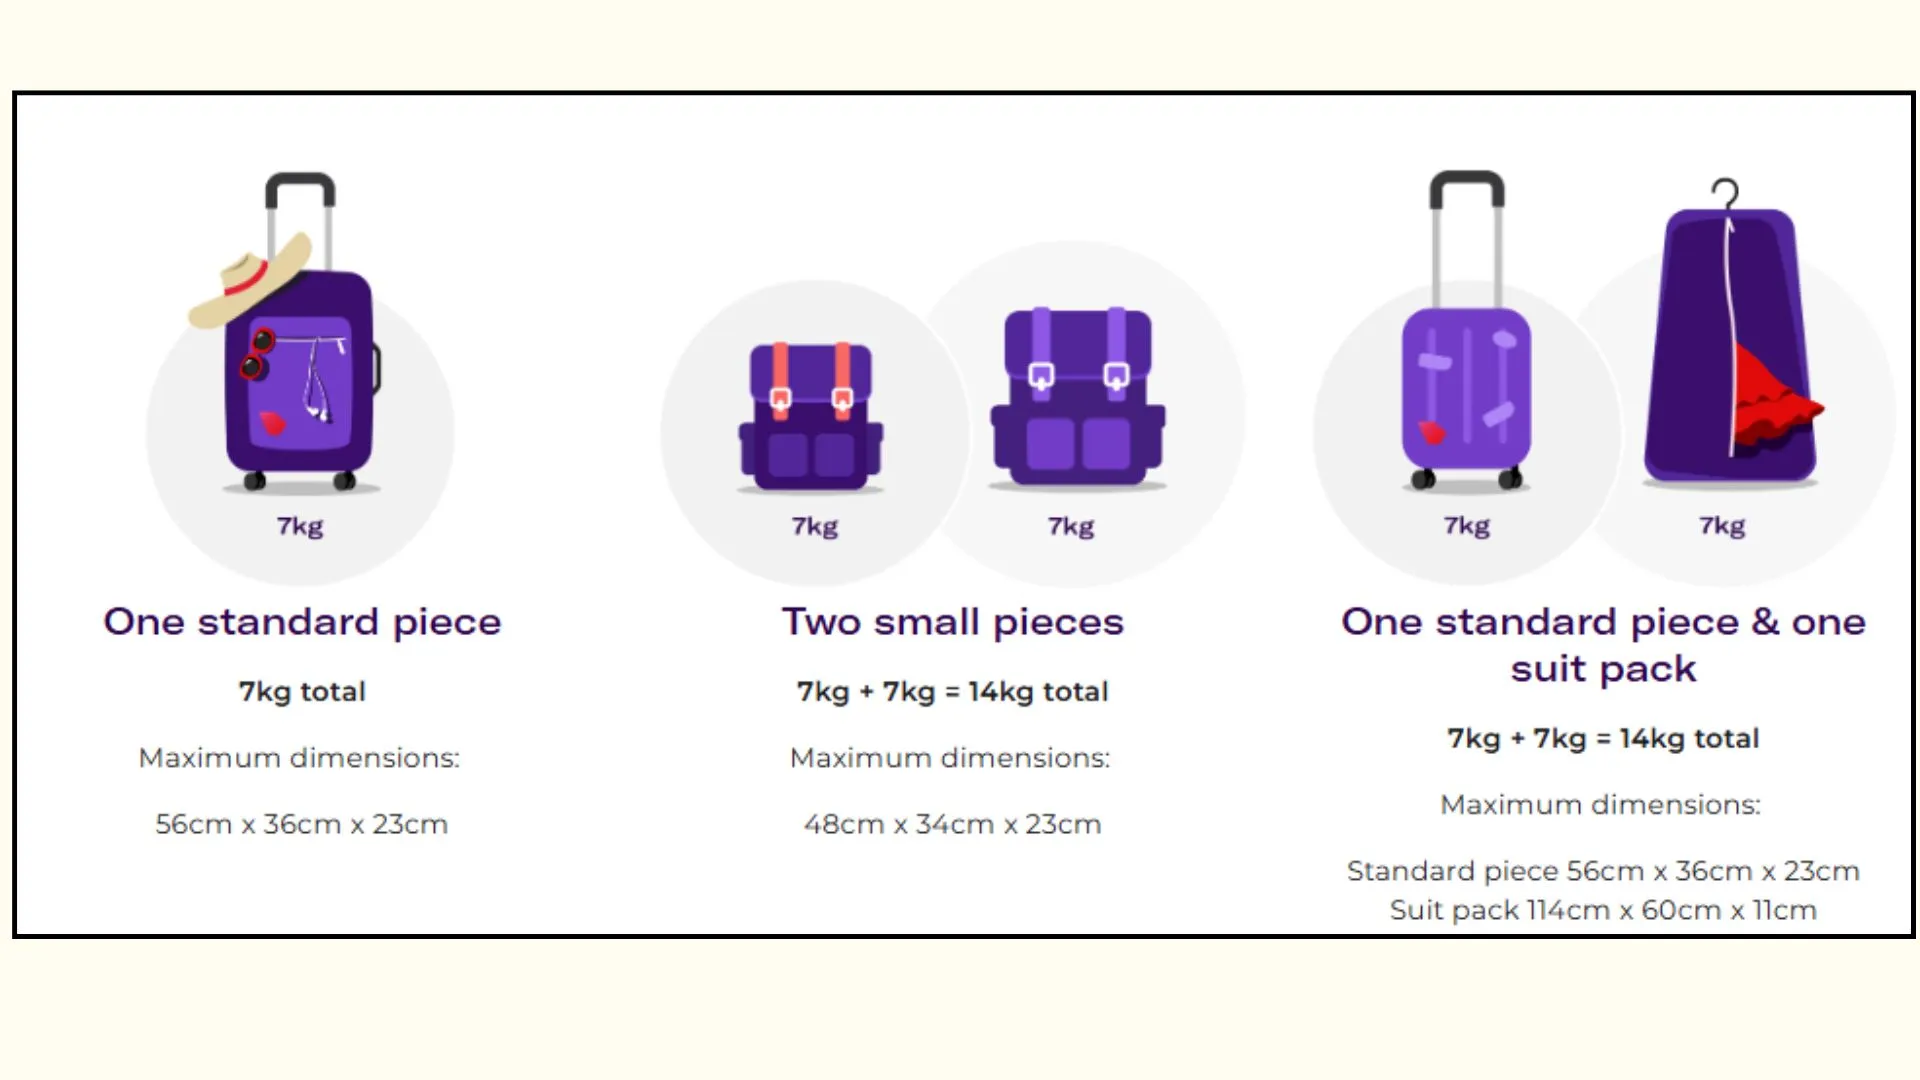This screenshot has height=1080, width=1920.
Task: Click 'One standard piece & one suit pack' heading
Action: [1603, 645]
